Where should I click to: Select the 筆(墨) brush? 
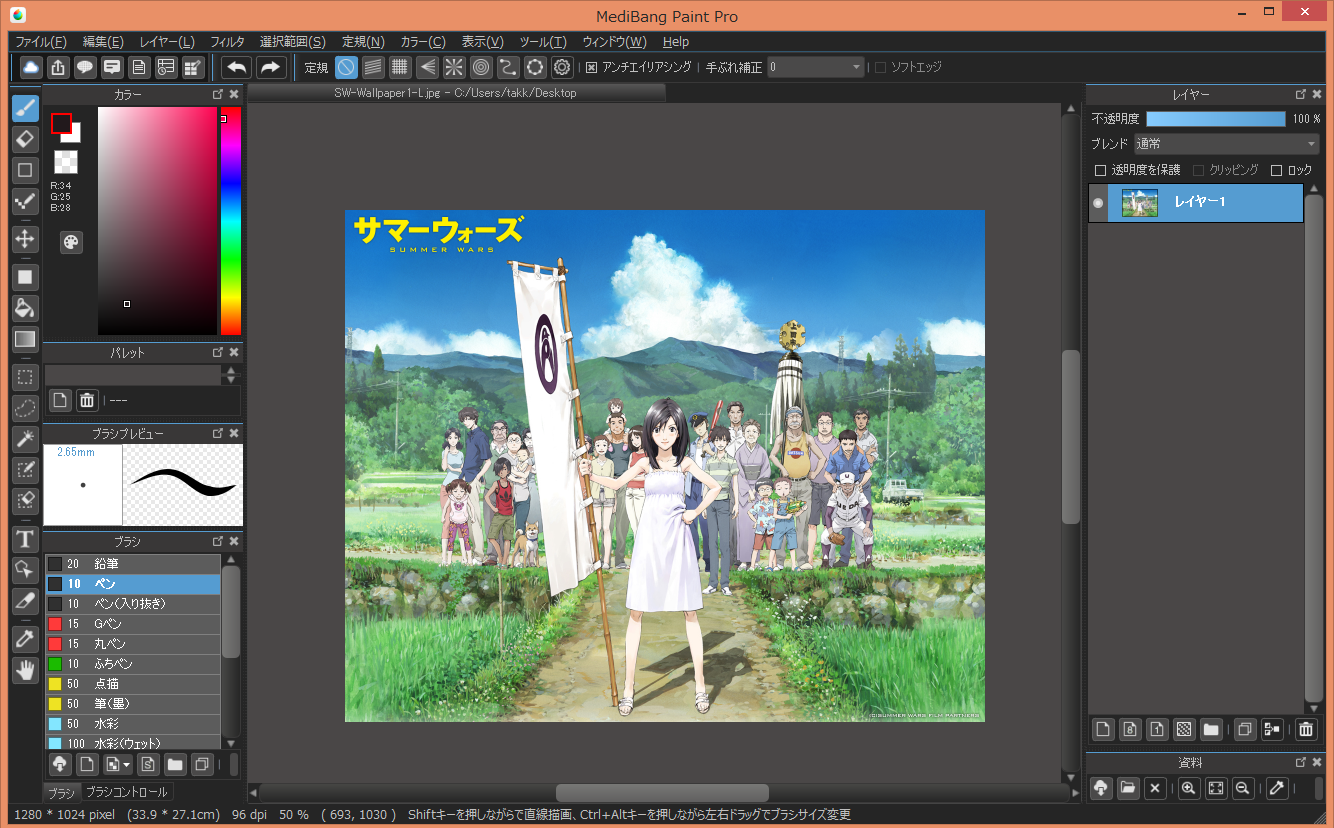click(133, 704)
